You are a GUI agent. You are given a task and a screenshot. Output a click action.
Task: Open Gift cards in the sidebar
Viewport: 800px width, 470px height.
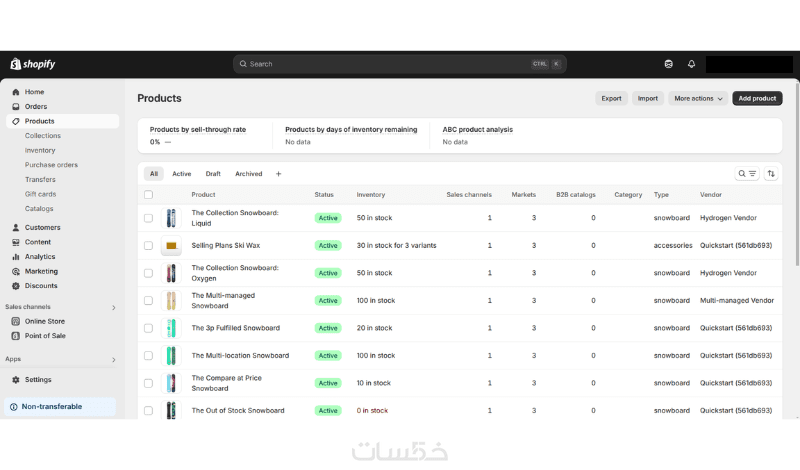(40, 194)
